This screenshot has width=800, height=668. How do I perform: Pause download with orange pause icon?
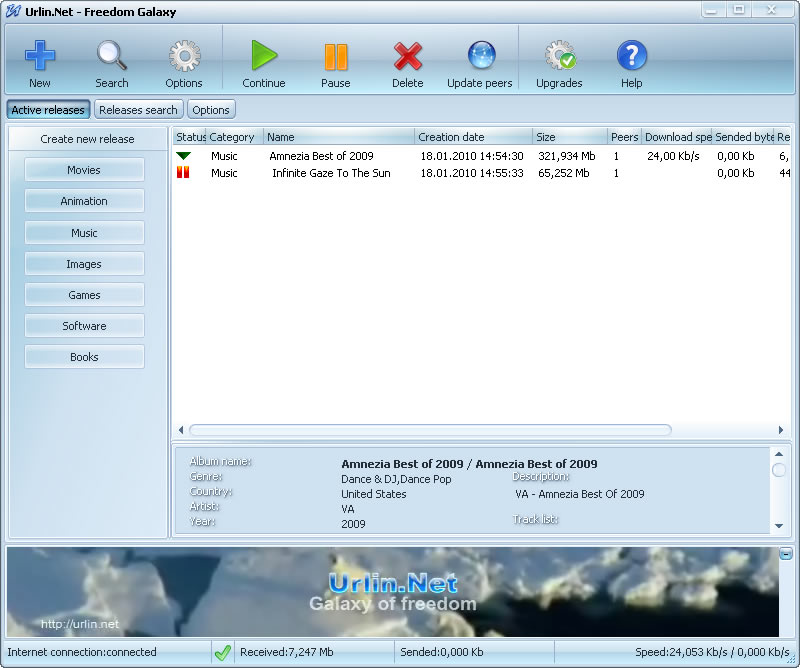click(x=336, y=56)
